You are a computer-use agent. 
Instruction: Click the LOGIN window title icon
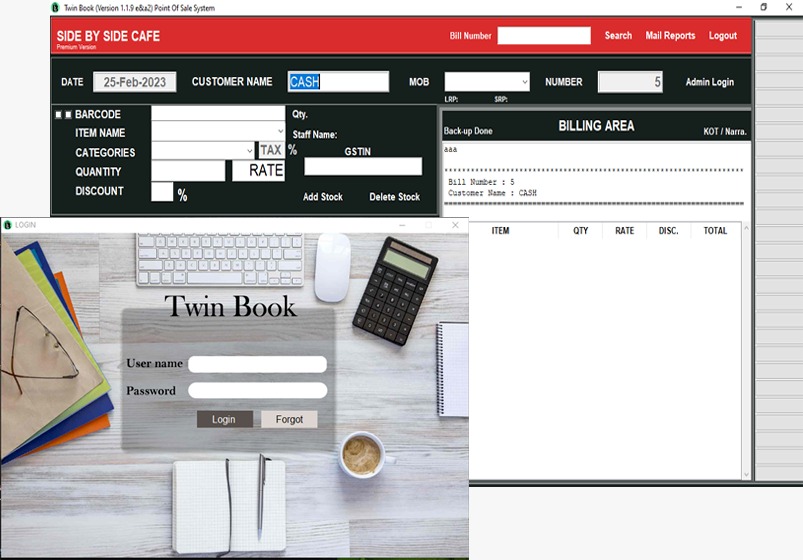(8, 225)
